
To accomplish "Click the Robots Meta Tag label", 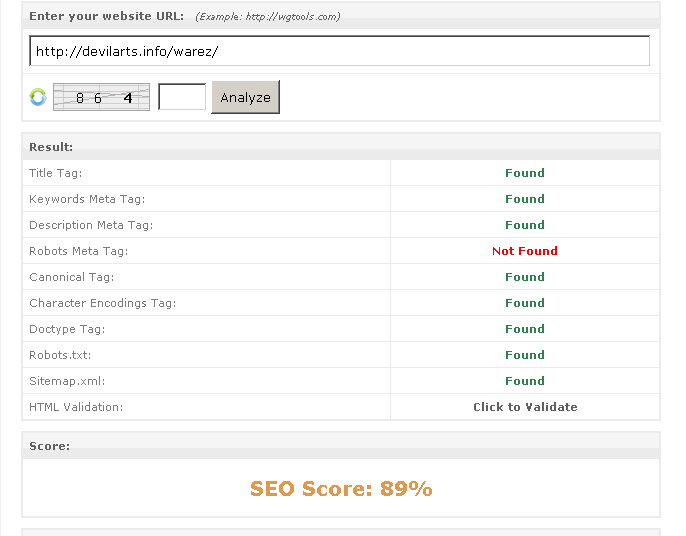I will (x=79, y=251).
